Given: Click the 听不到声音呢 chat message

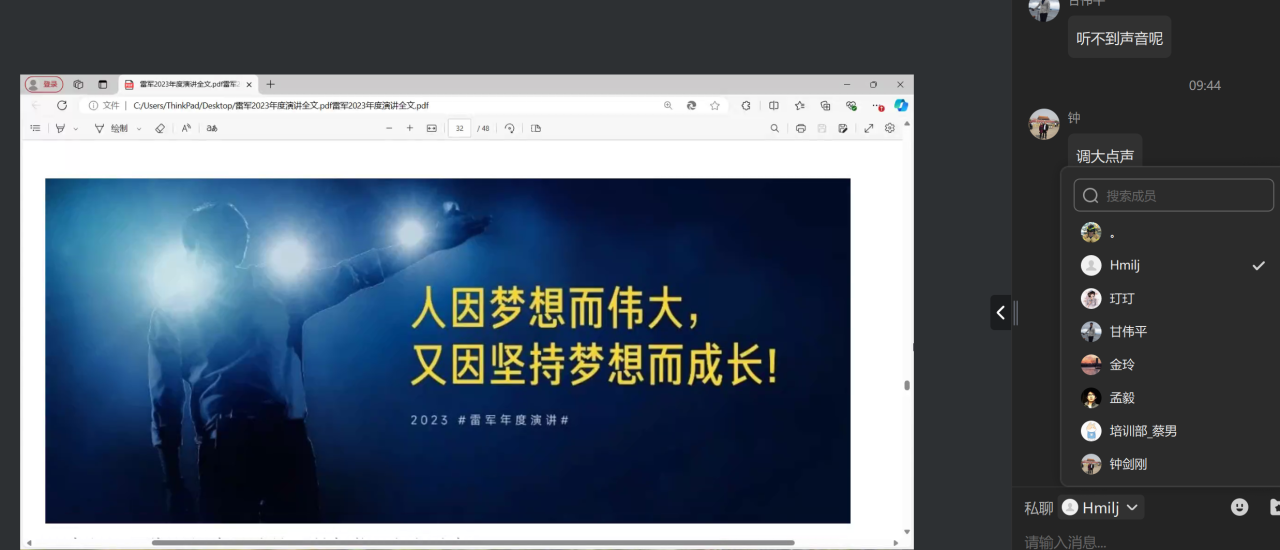Looking at the screenshot, I should 1119,38.
